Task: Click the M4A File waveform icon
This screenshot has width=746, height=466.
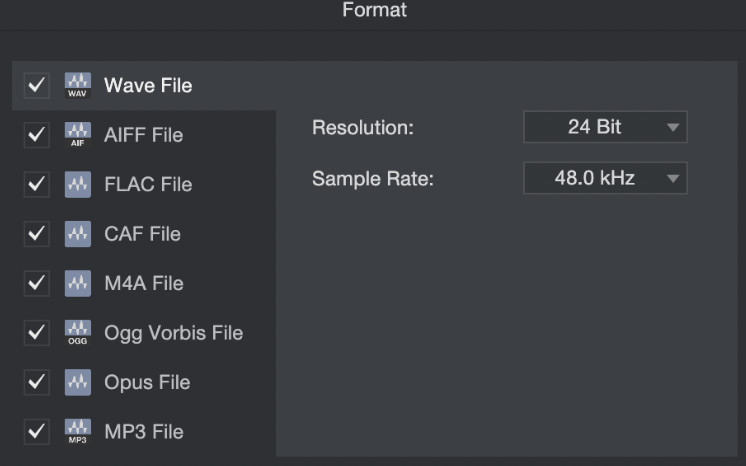Action: 78,284
